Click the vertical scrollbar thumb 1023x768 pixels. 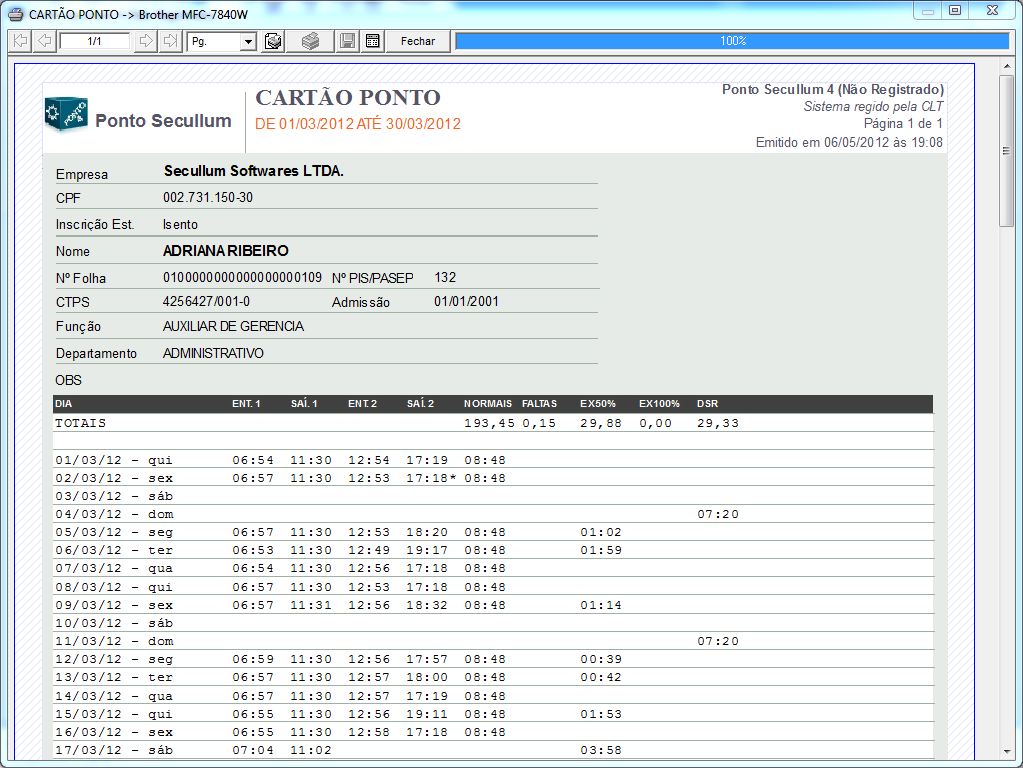pos(1006,151)
